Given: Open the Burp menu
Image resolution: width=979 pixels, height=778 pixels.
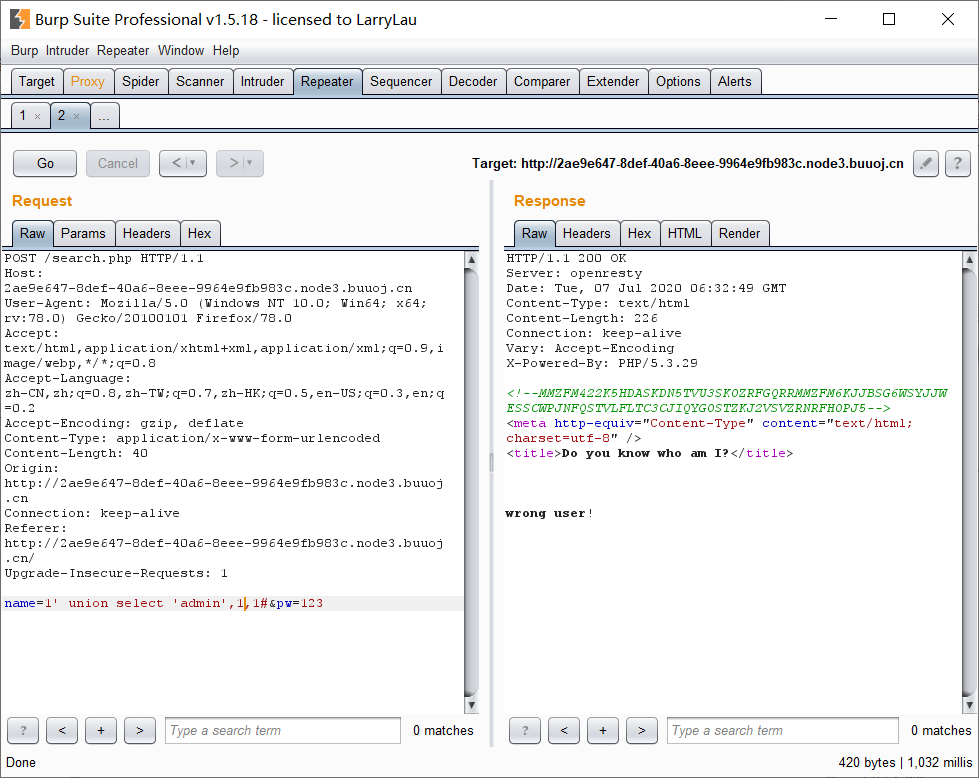Looking at the screenshot, I should point(24,51).
